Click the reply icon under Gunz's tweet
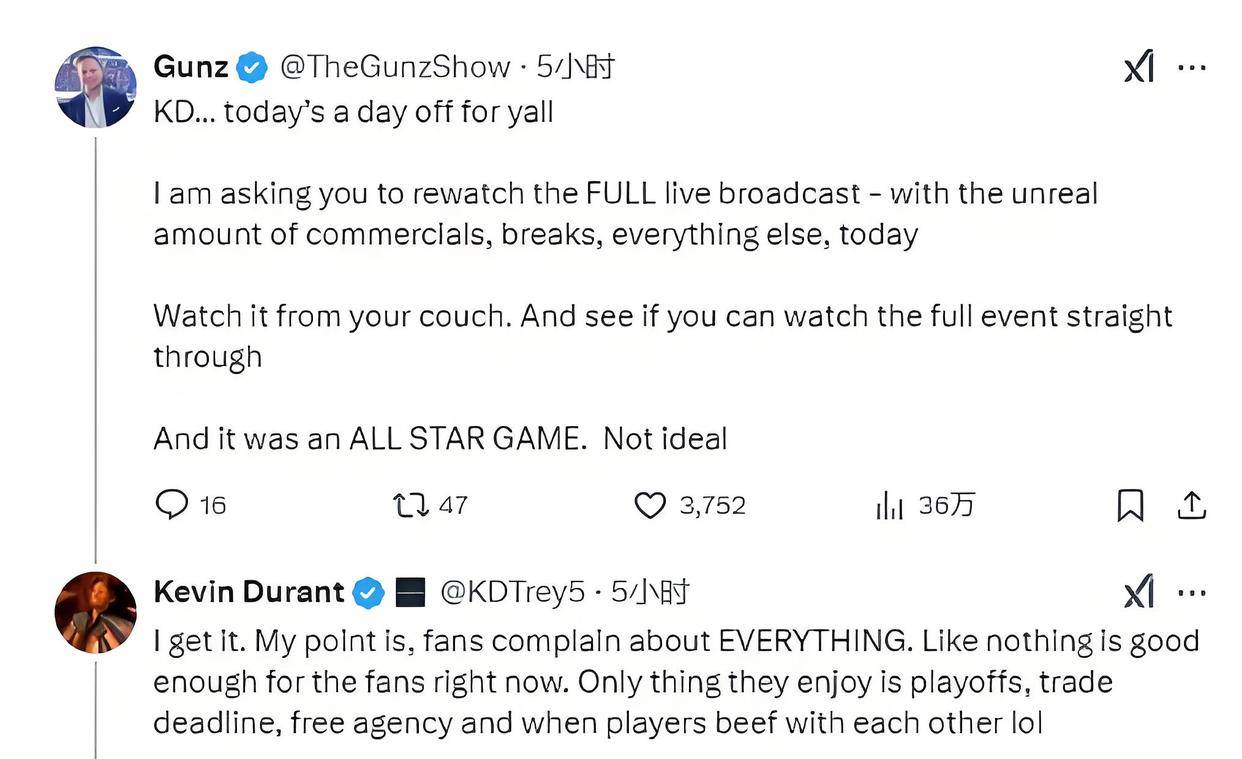Viewport: 1242px width, 759px height. coord(172,505)
